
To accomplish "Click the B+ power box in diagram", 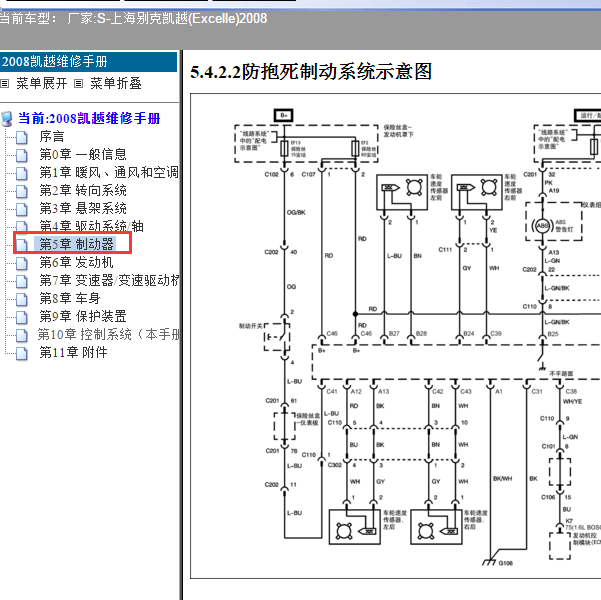I will [x=284, y=115].
